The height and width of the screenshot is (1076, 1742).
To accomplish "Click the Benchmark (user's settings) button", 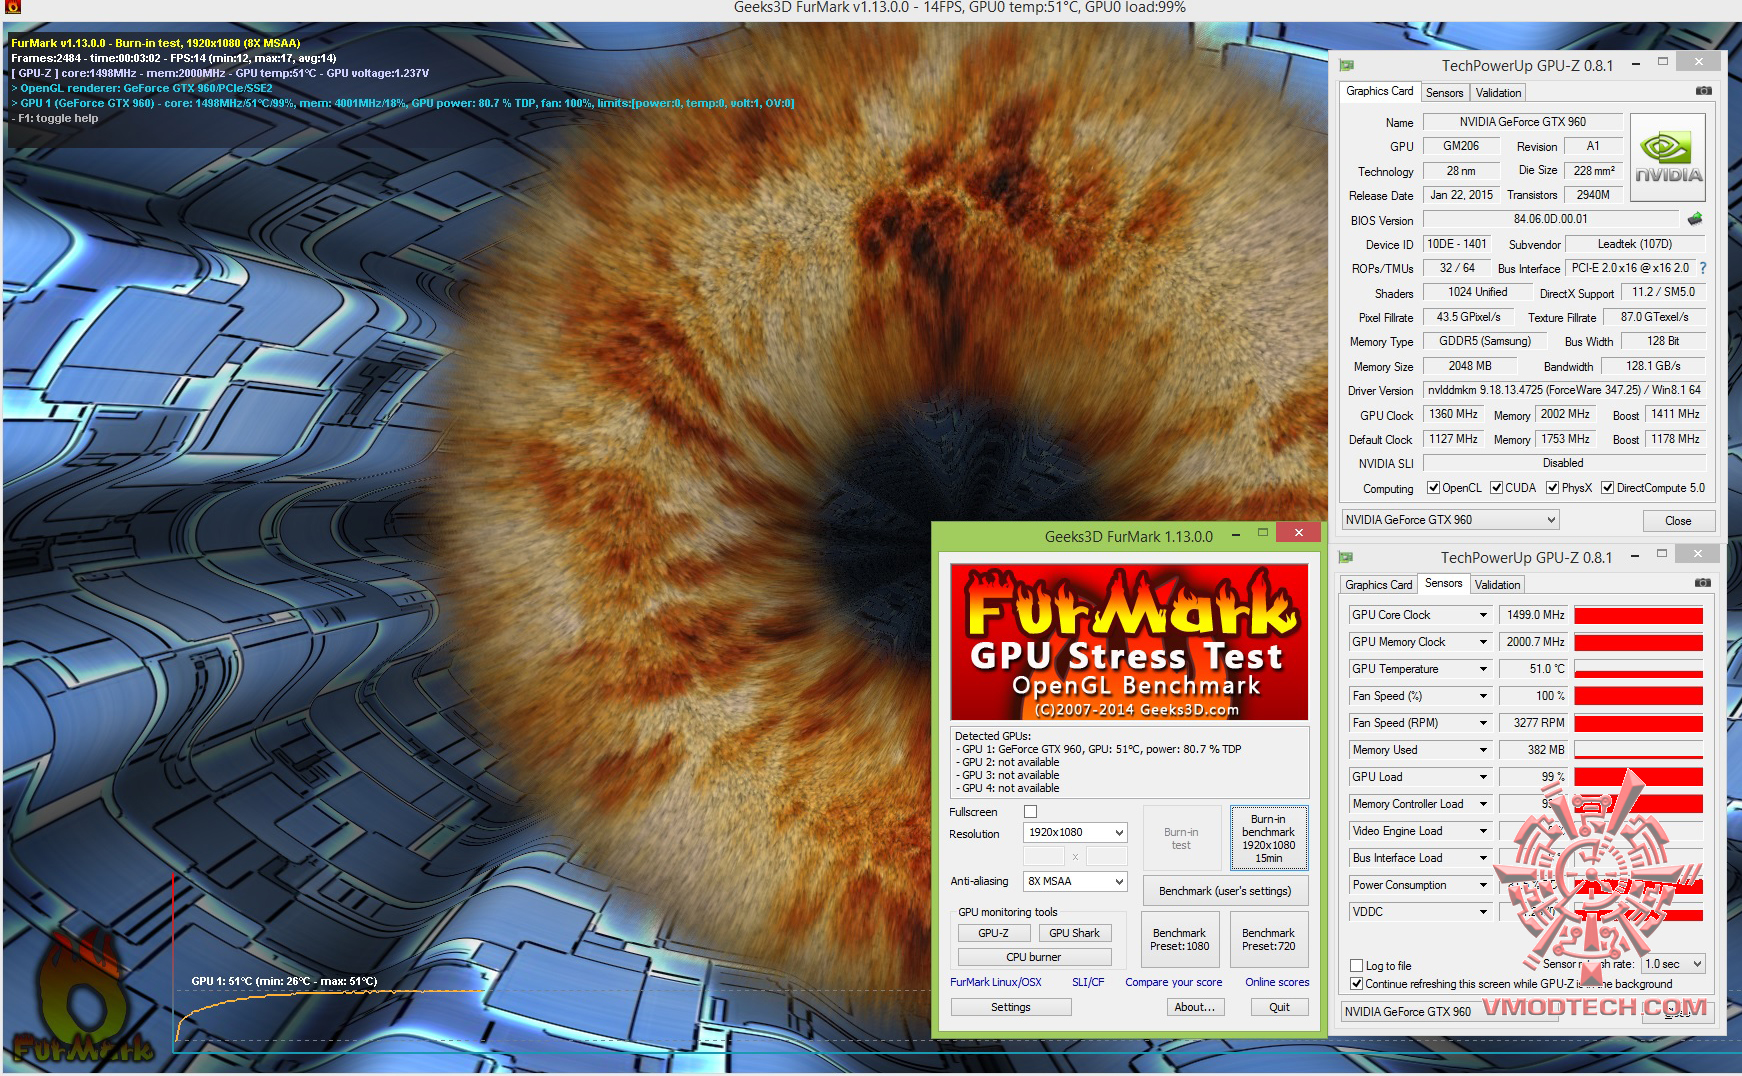I will pos(1225,891).
